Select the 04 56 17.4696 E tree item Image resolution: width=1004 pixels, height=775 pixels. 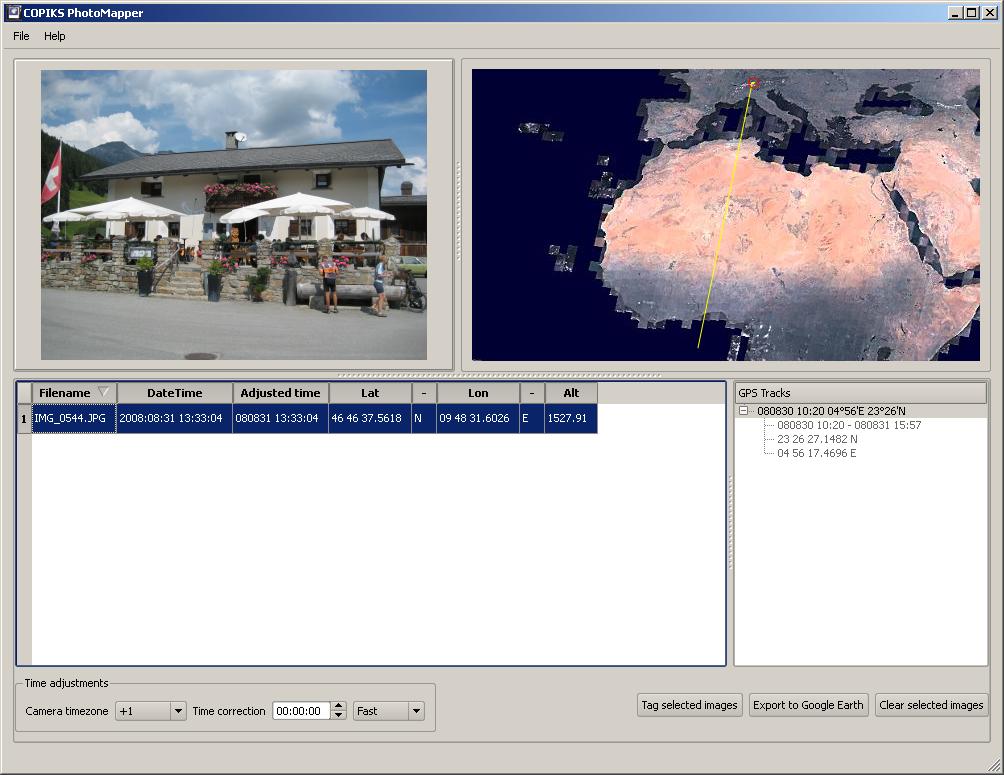coord(816,453)
